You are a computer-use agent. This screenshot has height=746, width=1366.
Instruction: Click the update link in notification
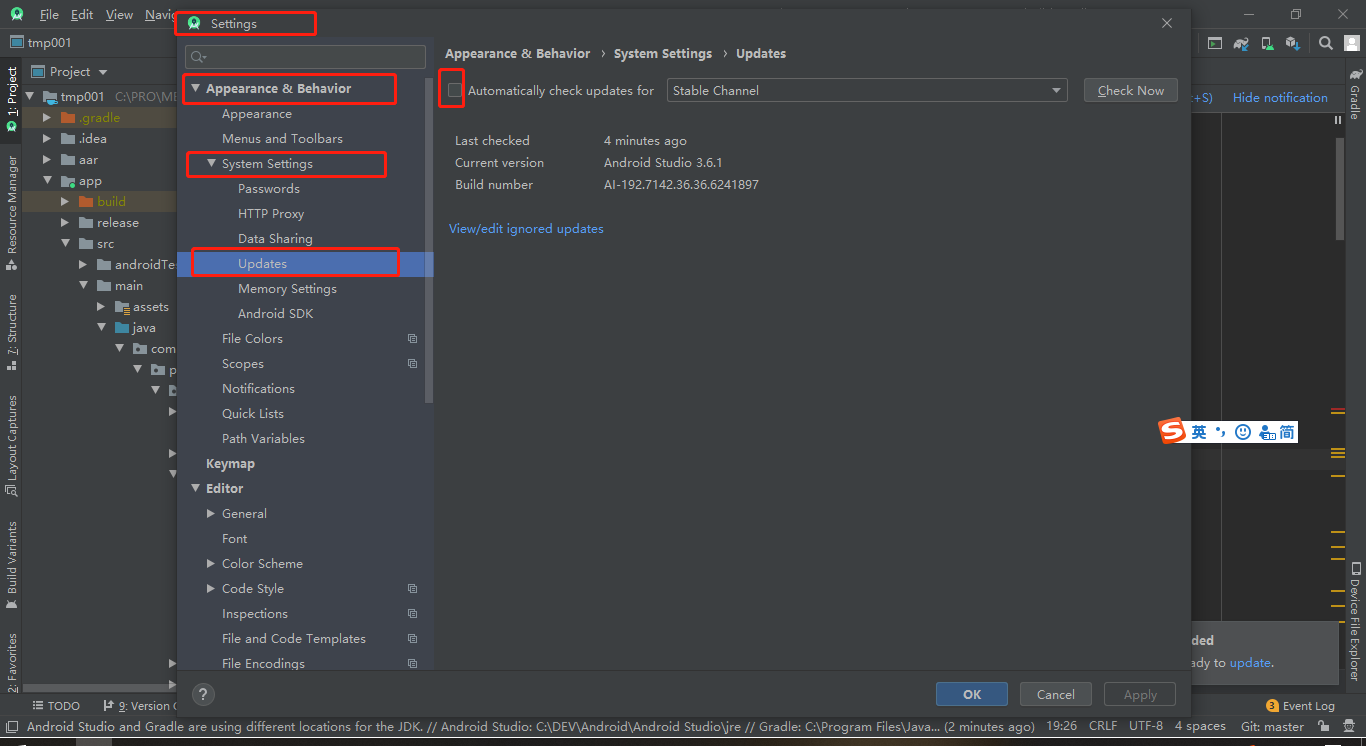[x=1250, y=663]
